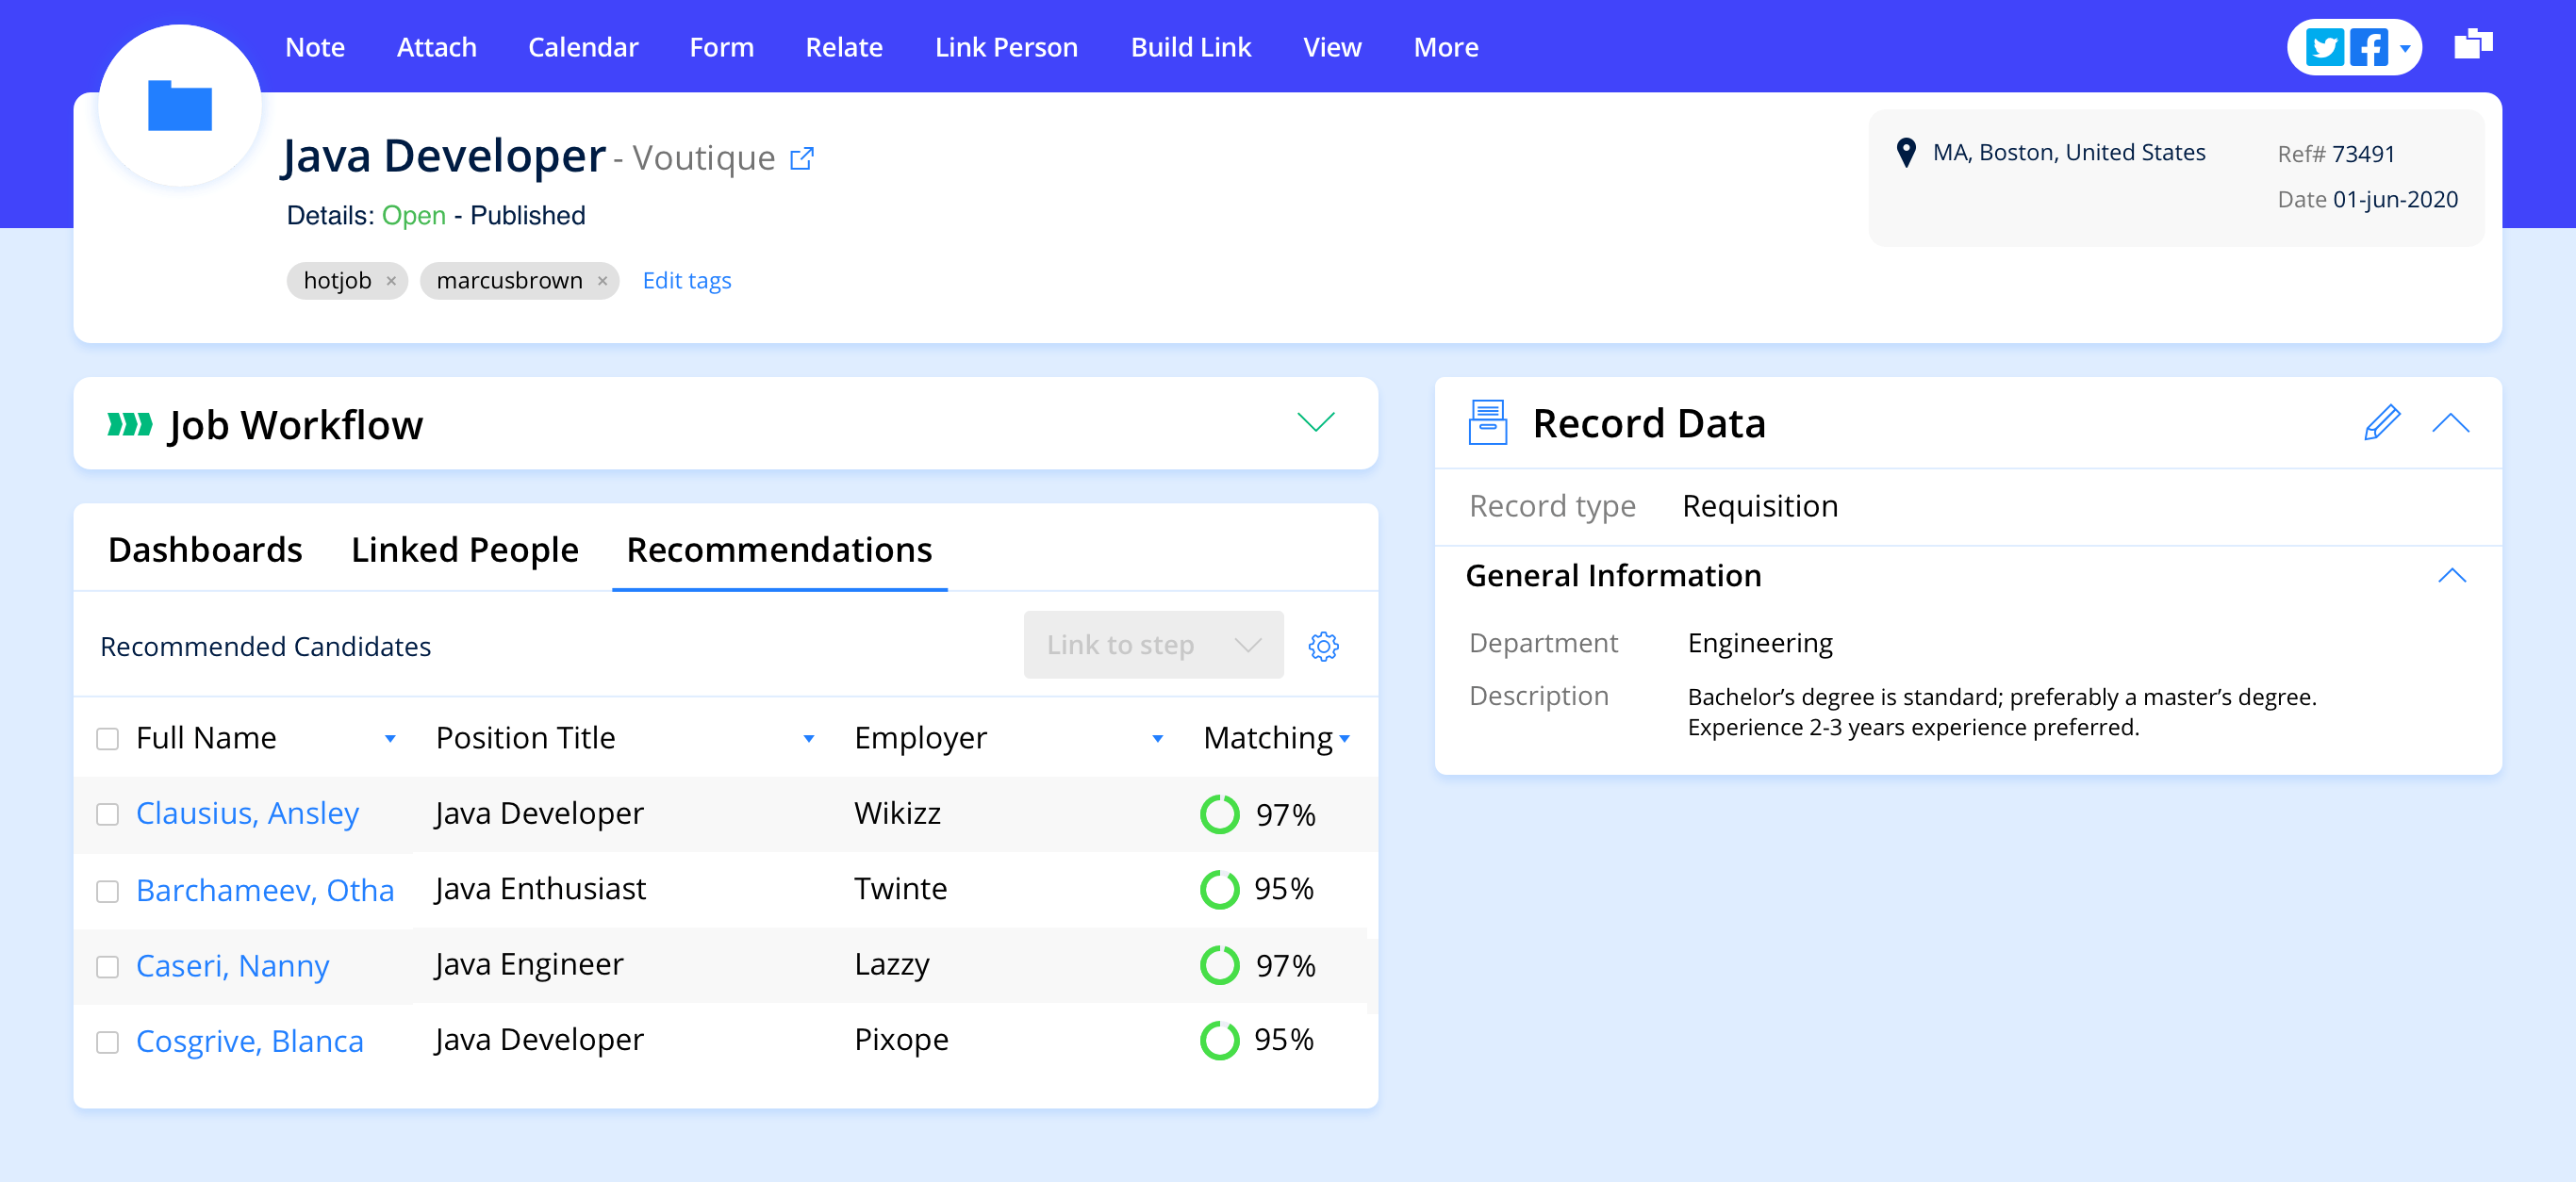Click the Job Workflow panel icon
Image resolution: width=2576 pixels, height=1182 pixels.
pyautogui.click(x=128, y=423)
